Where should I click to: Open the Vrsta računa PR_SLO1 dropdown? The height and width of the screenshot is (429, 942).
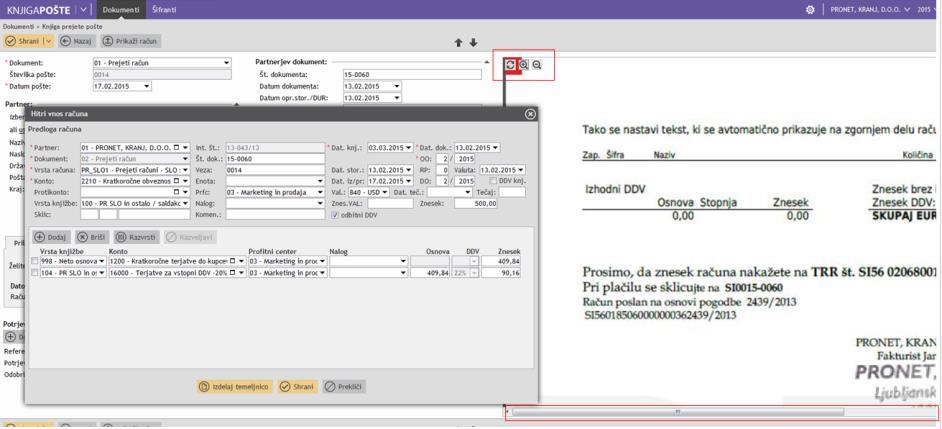click(186, 170)
